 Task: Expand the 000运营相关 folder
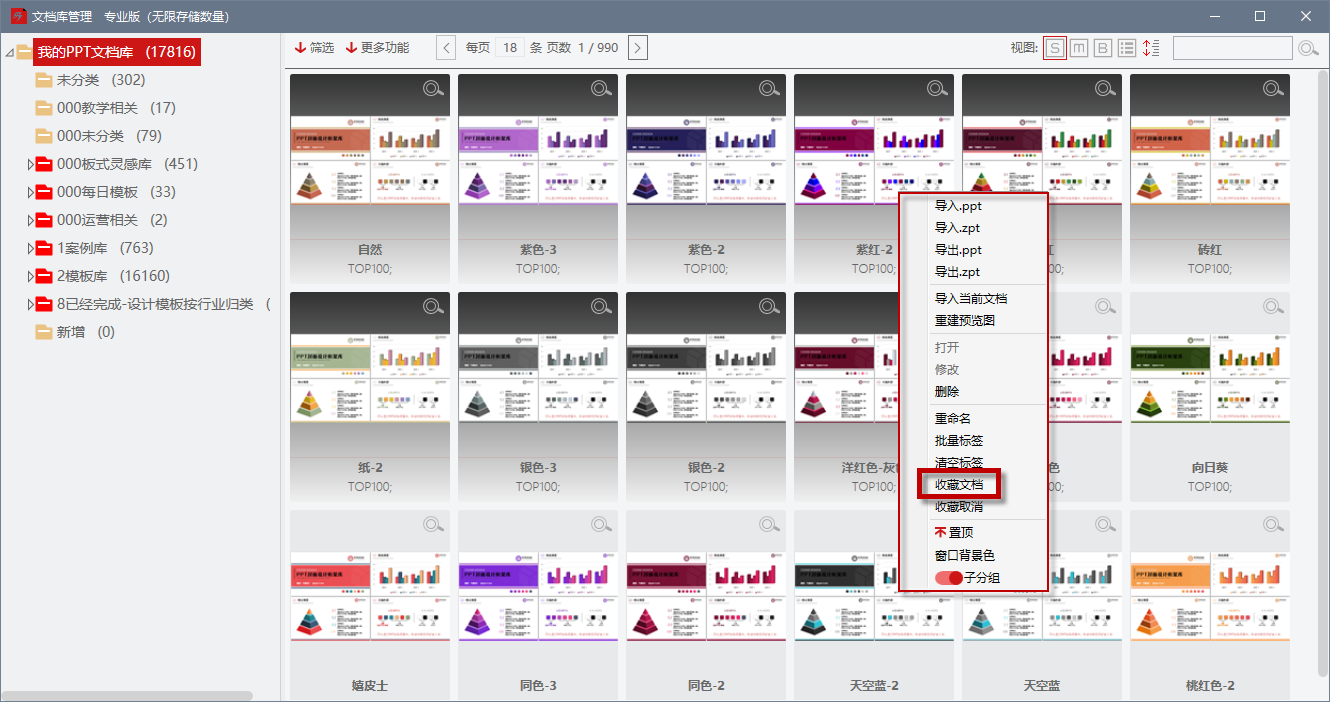tap(31, 220)
